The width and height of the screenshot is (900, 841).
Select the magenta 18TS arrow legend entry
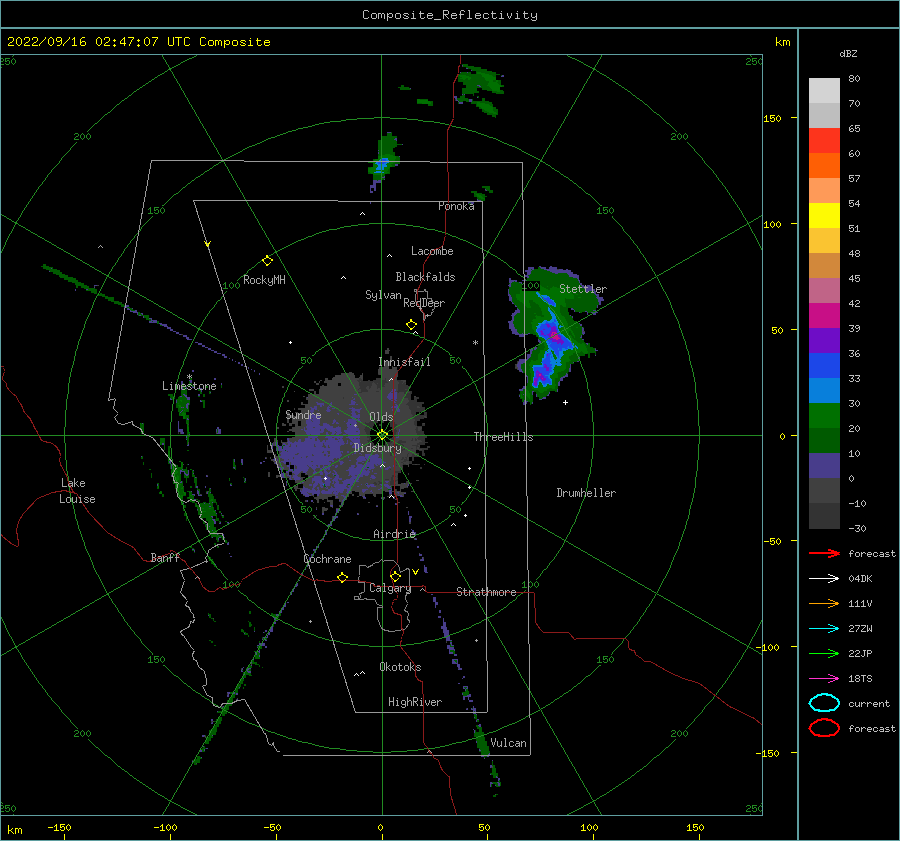point(824,679)
